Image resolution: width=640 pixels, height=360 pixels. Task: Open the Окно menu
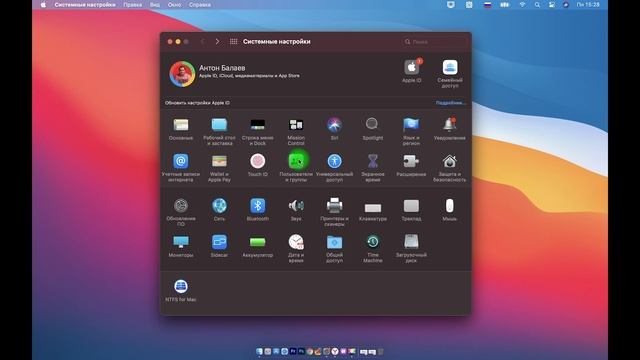[x=174, y=5]
